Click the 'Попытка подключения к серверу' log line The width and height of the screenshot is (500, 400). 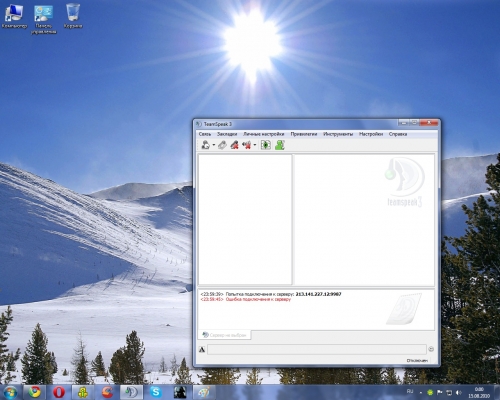pyautogui.click(x=260, y=294)
